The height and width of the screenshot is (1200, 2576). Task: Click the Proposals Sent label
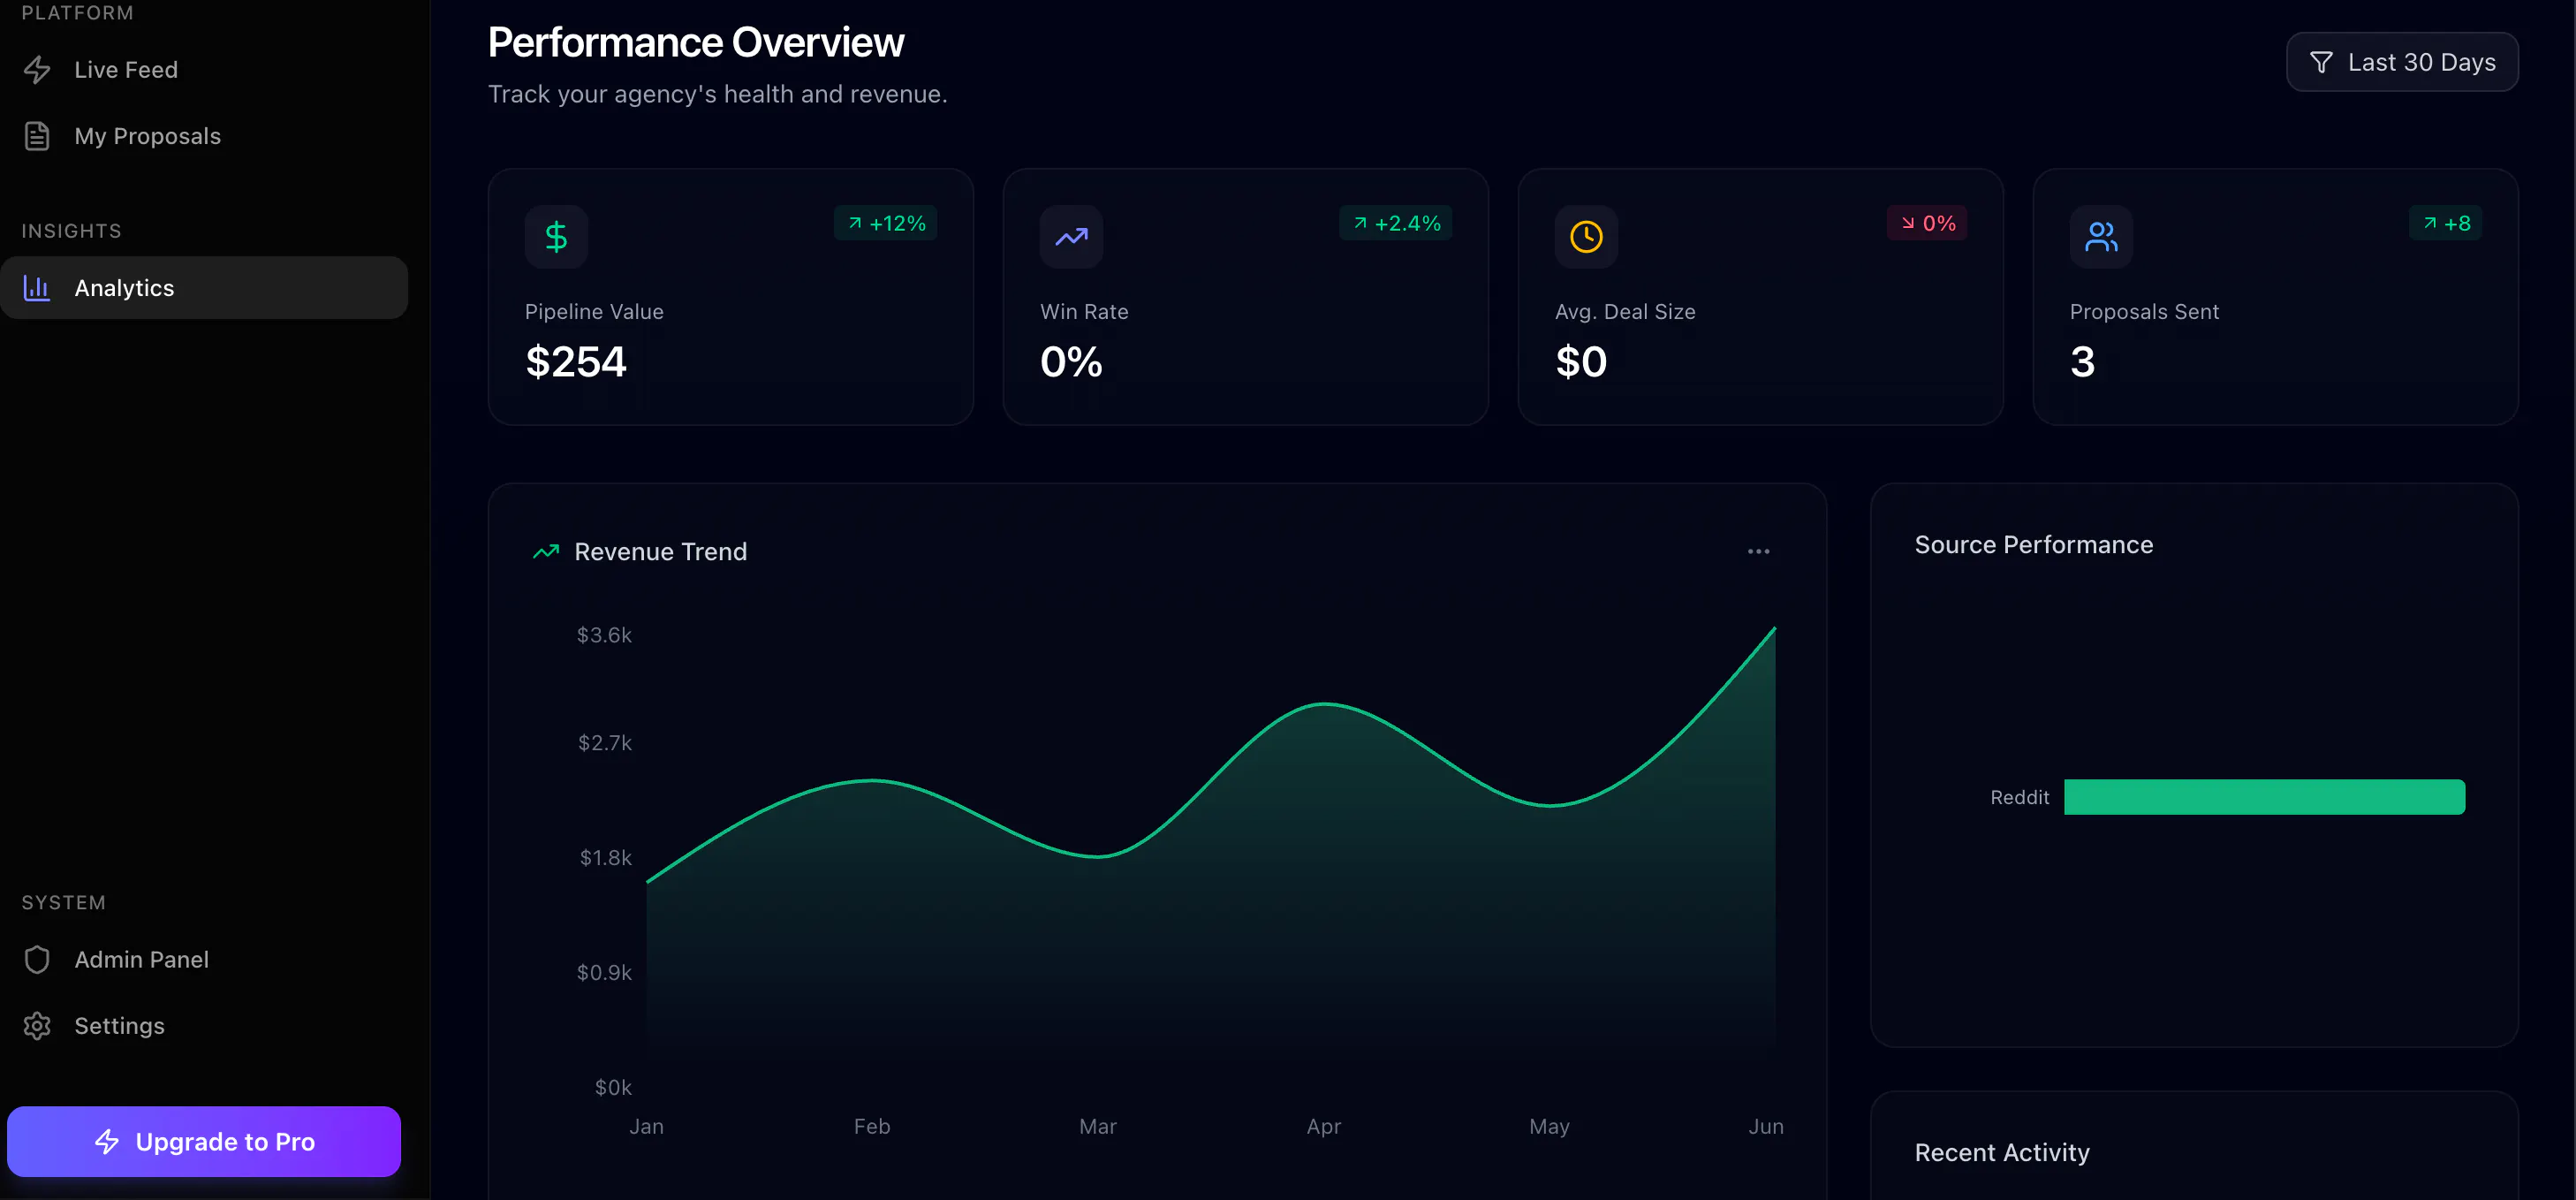coord(2144,312)
